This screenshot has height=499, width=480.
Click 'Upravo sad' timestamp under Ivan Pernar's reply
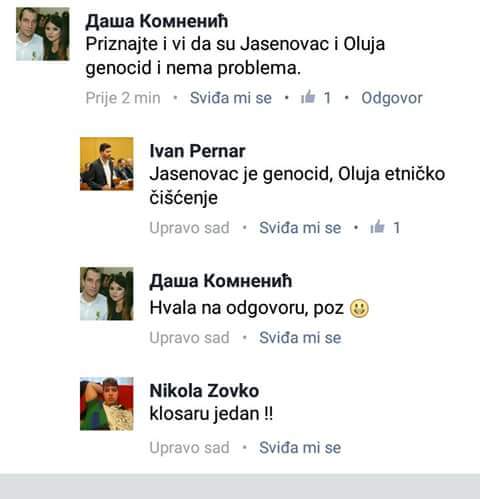pyautogui.click(x=189, y=228)
